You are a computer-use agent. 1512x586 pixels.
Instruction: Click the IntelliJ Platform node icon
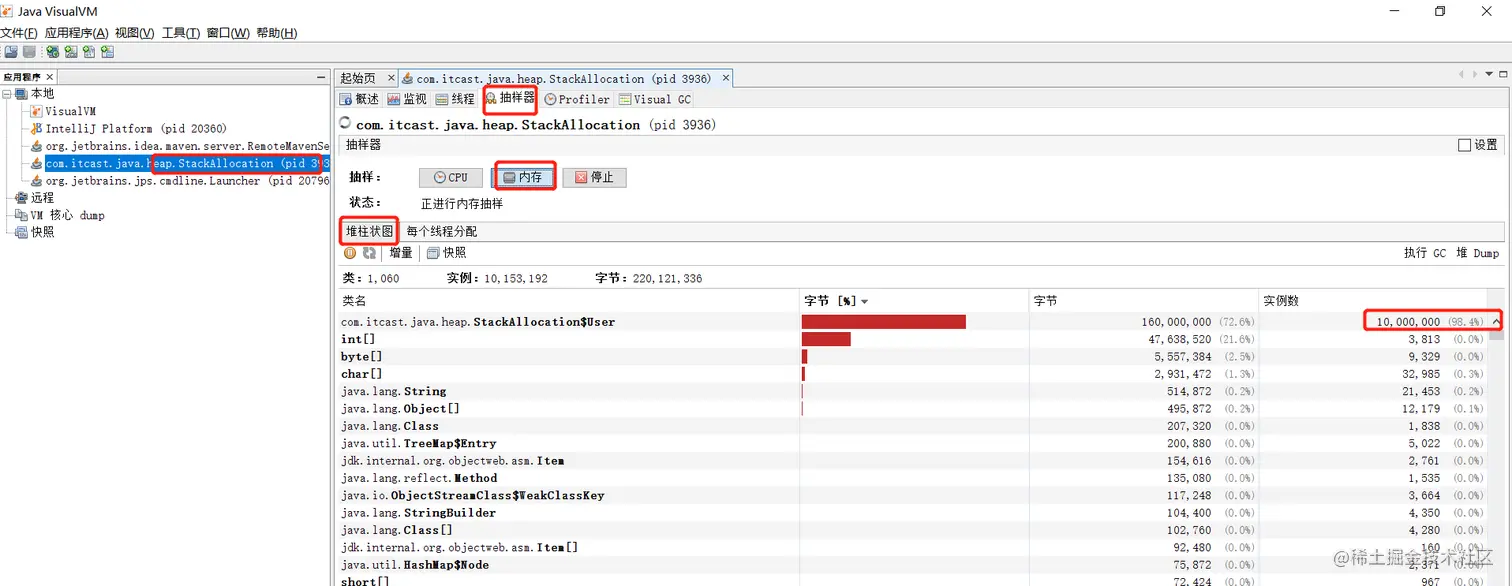pyautogui.click(x=37, y=128)
